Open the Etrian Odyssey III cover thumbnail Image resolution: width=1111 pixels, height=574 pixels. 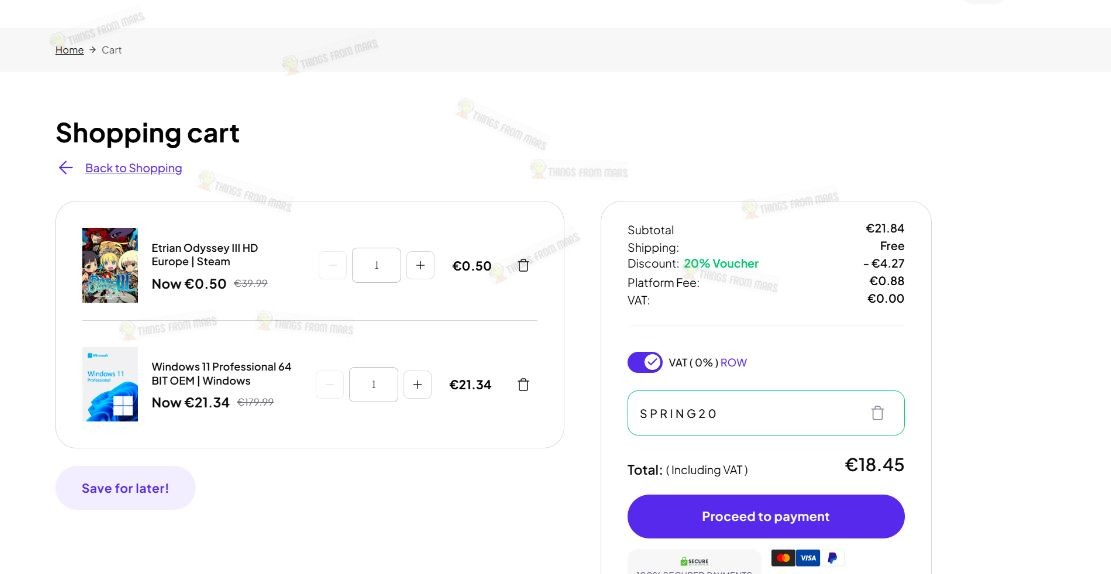pos(110,265)
